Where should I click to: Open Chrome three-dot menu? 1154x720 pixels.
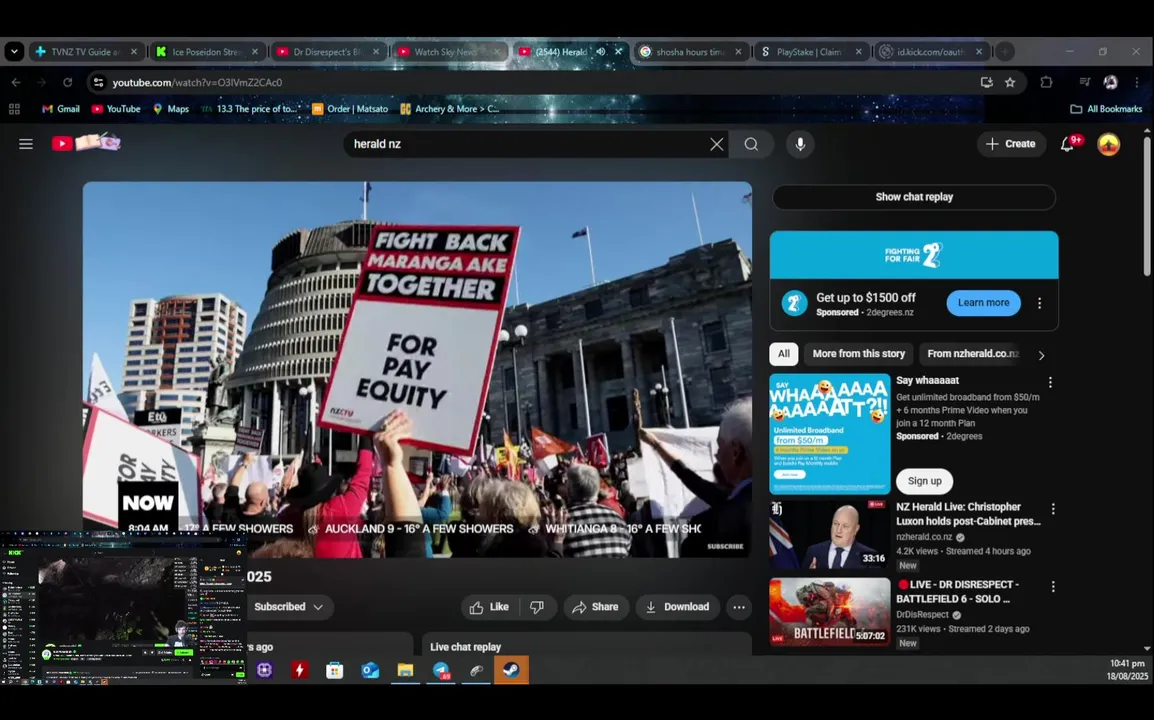[x=1136, y=82]
